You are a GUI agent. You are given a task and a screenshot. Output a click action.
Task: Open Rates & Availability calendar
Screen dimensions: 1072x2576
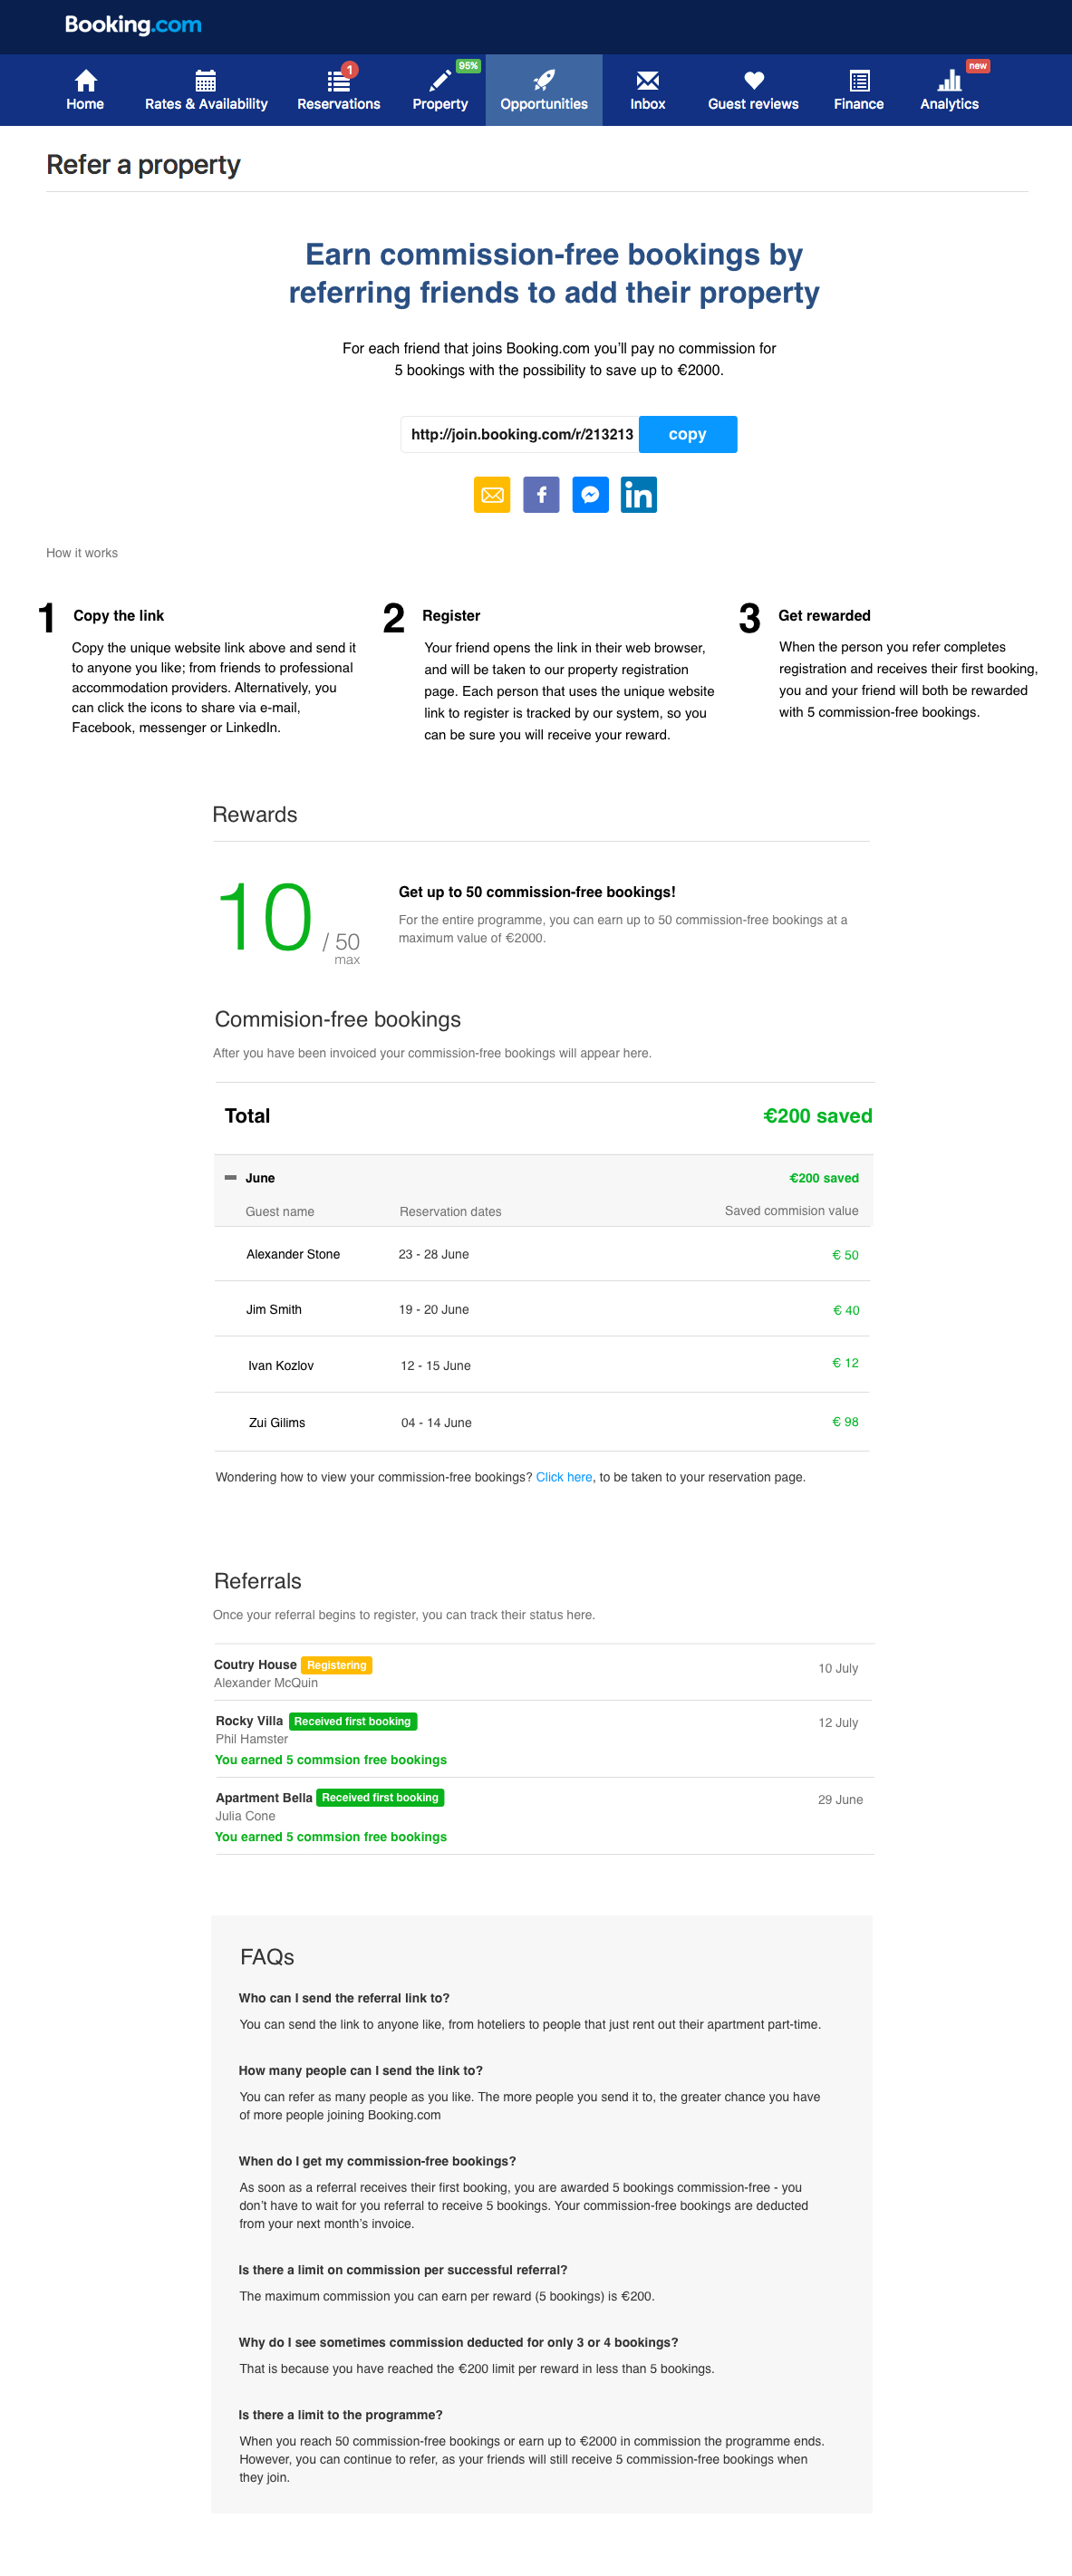point(206,90)
